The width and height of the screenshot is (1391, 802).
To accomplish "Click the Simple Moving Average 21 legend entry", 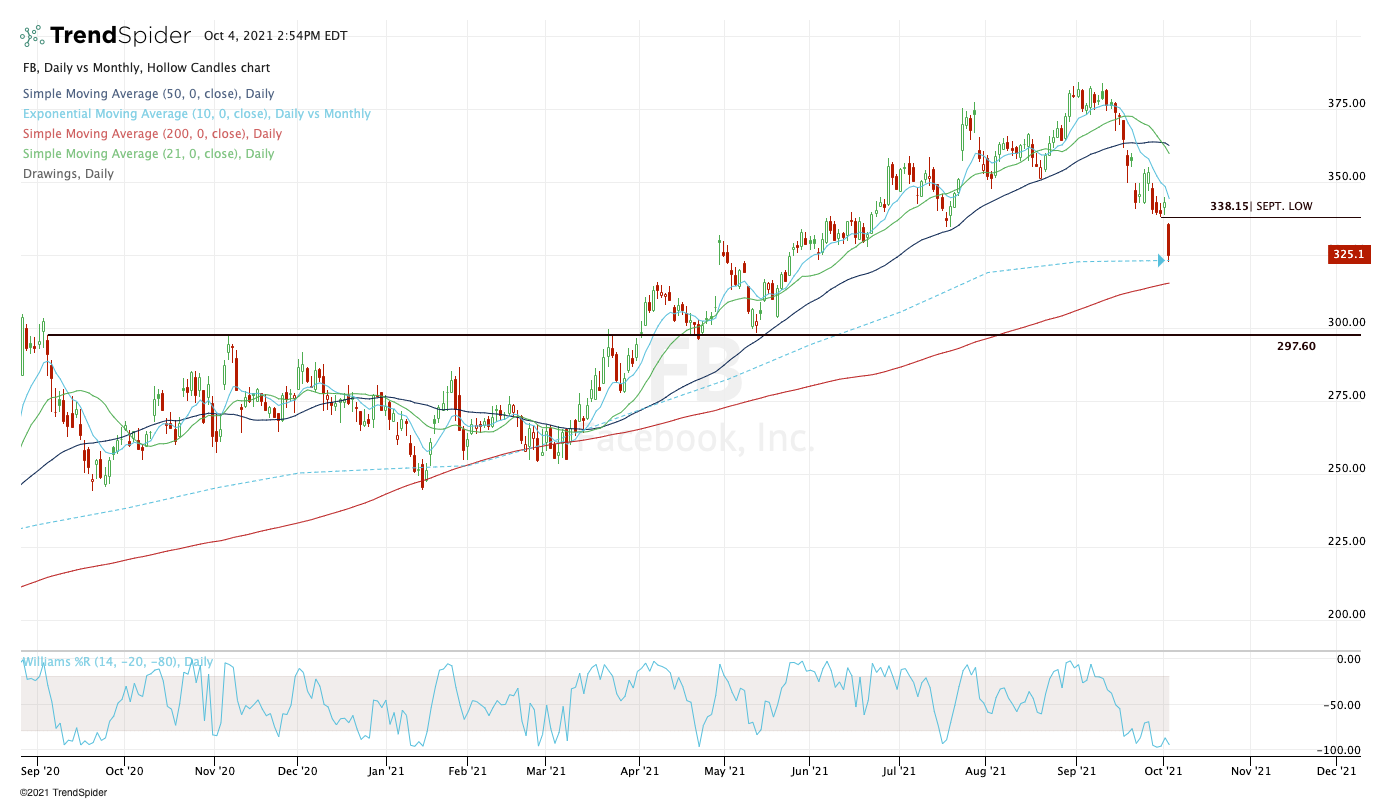I will coord(148,154).
